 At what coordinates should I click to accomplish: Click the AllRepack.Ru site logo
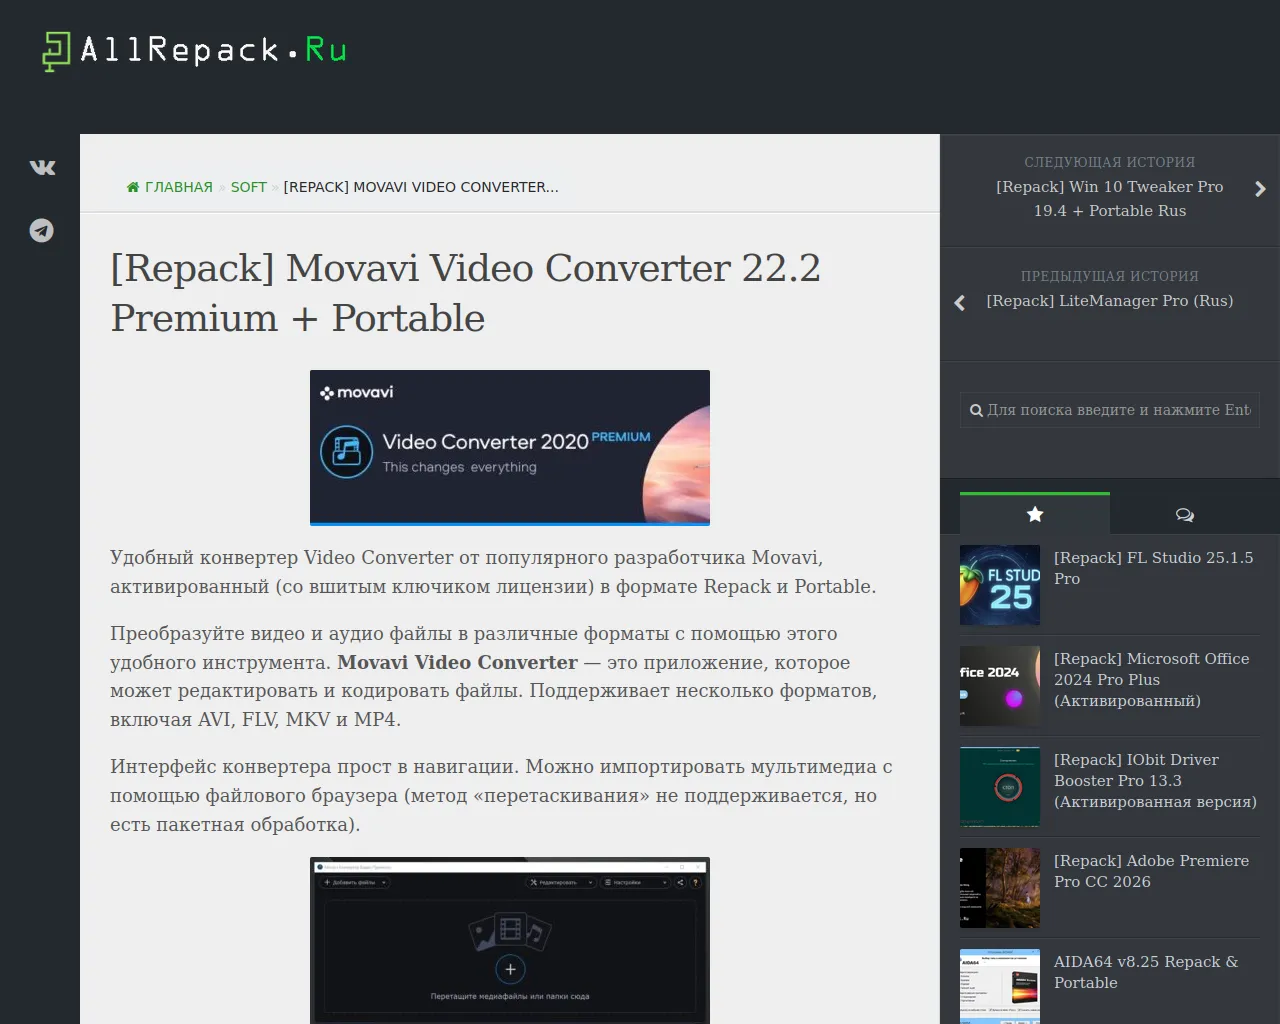tap(194, 50)
